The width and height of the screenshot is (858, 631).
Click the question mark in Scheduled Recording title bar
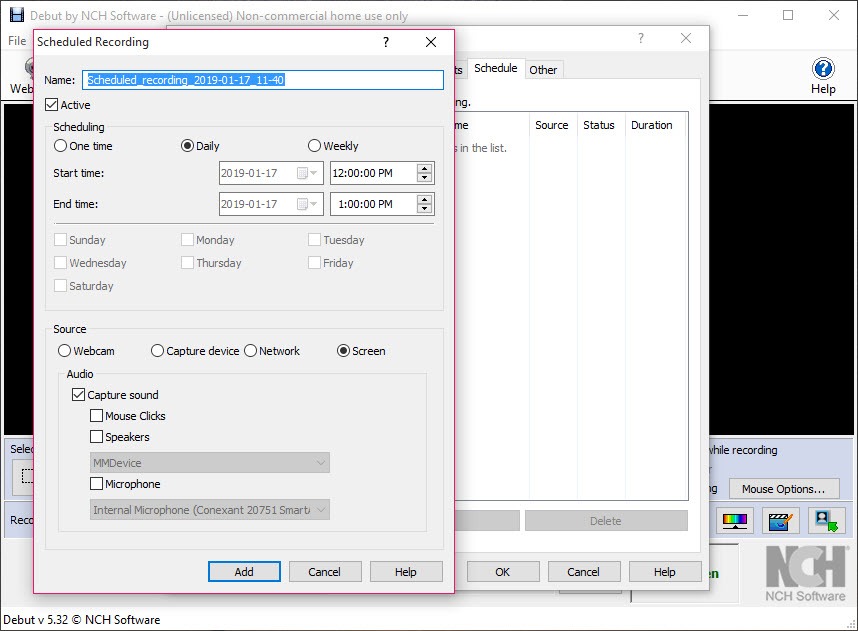click(x=386, y=42)
